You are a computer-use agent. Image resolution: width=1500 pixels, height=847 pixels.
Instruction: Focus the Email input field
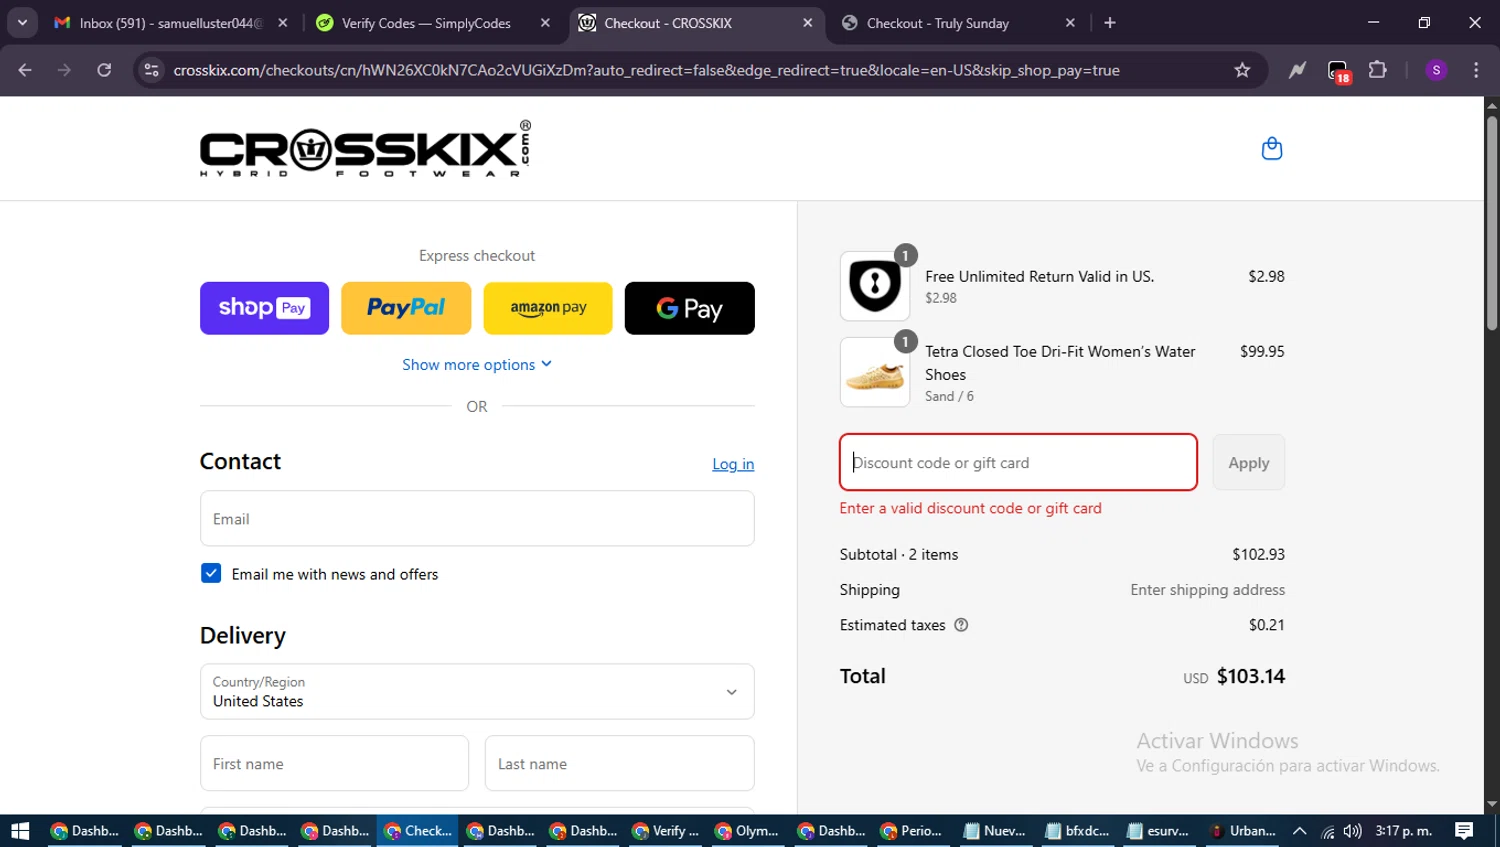(x=477, y=518)
